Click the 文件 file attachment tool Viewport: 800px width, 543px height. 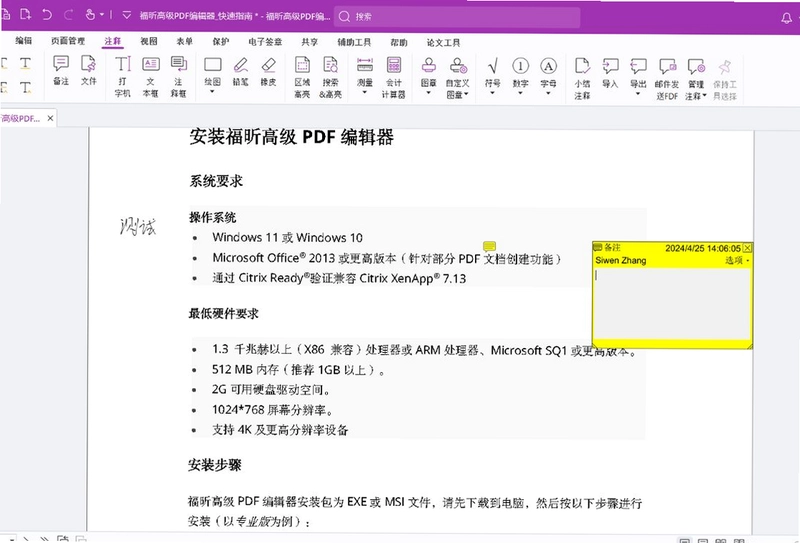(88, 70)
